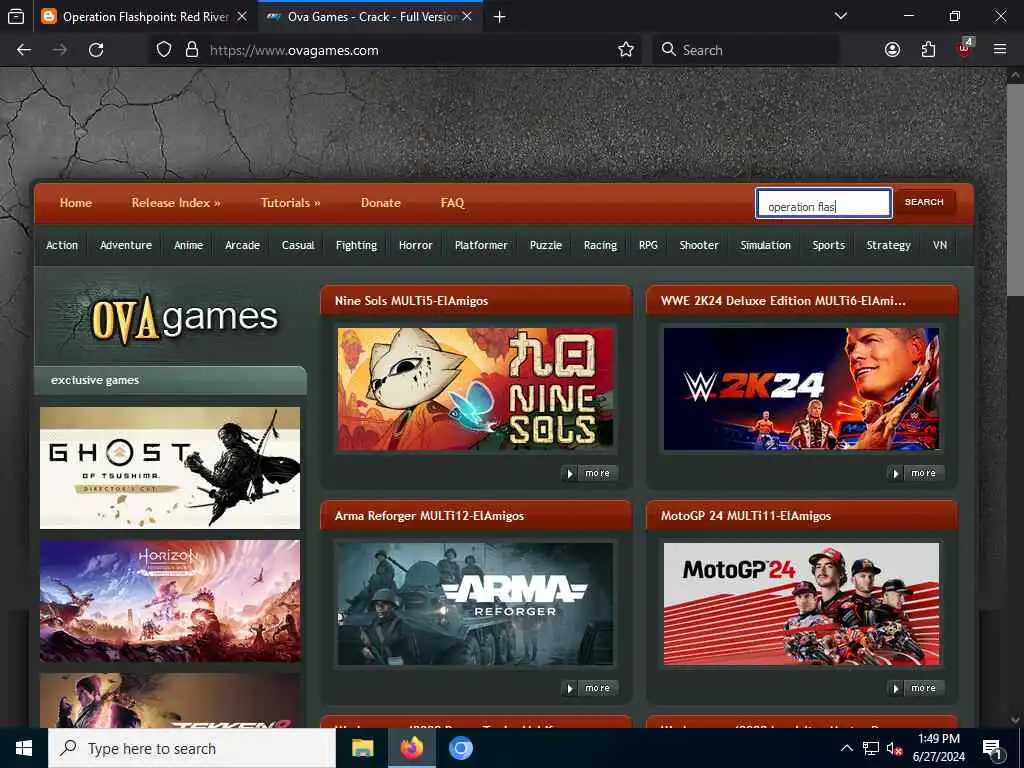Close the Ova Games tab
Image resolution: width=1024 pixels, height=768 pixels.
(x=467, y=16)
